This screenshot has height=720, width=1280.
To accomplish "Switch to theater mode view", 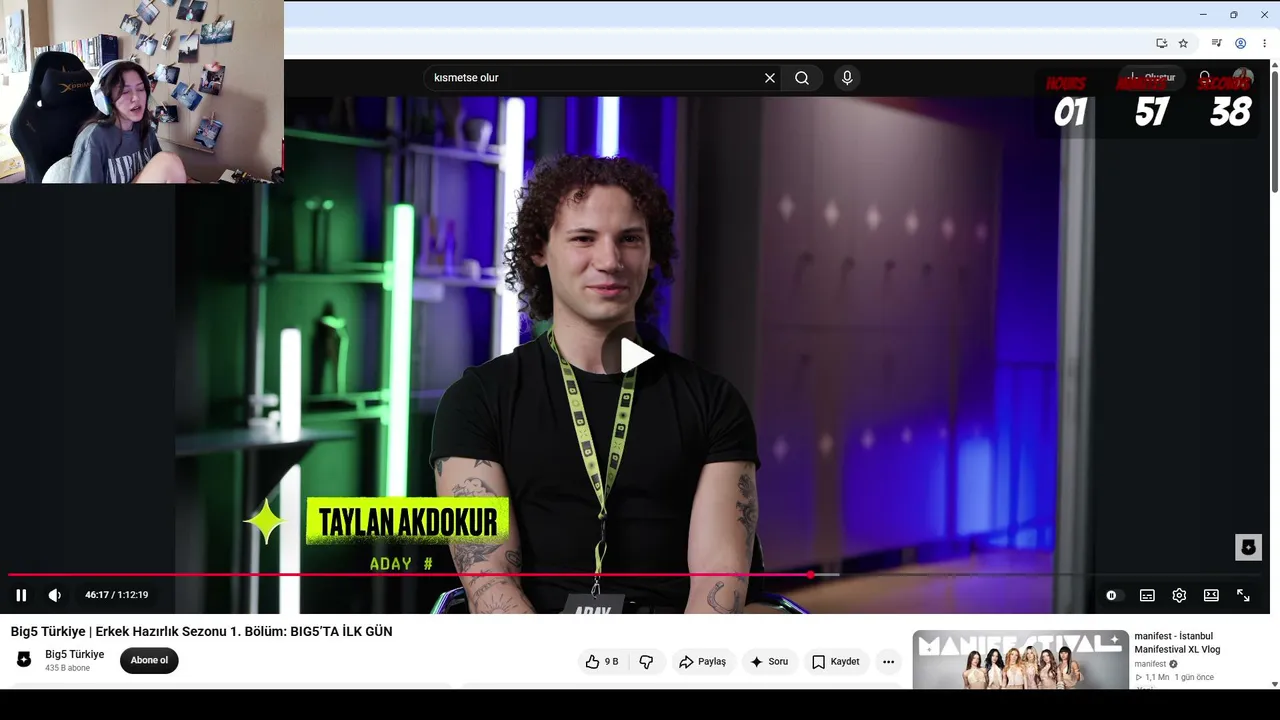I will click(1211, 595).
